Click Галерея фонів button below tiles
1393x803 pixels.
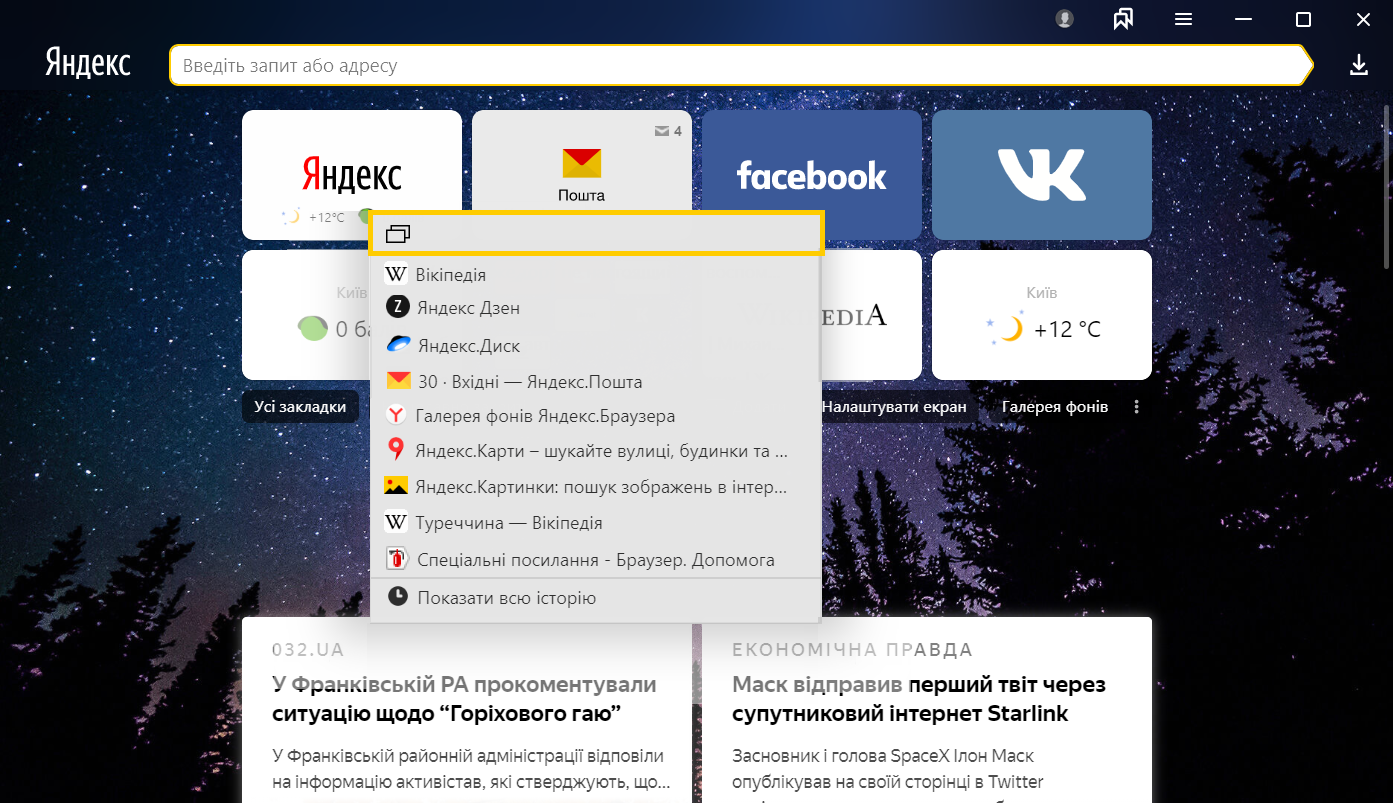1055,407
